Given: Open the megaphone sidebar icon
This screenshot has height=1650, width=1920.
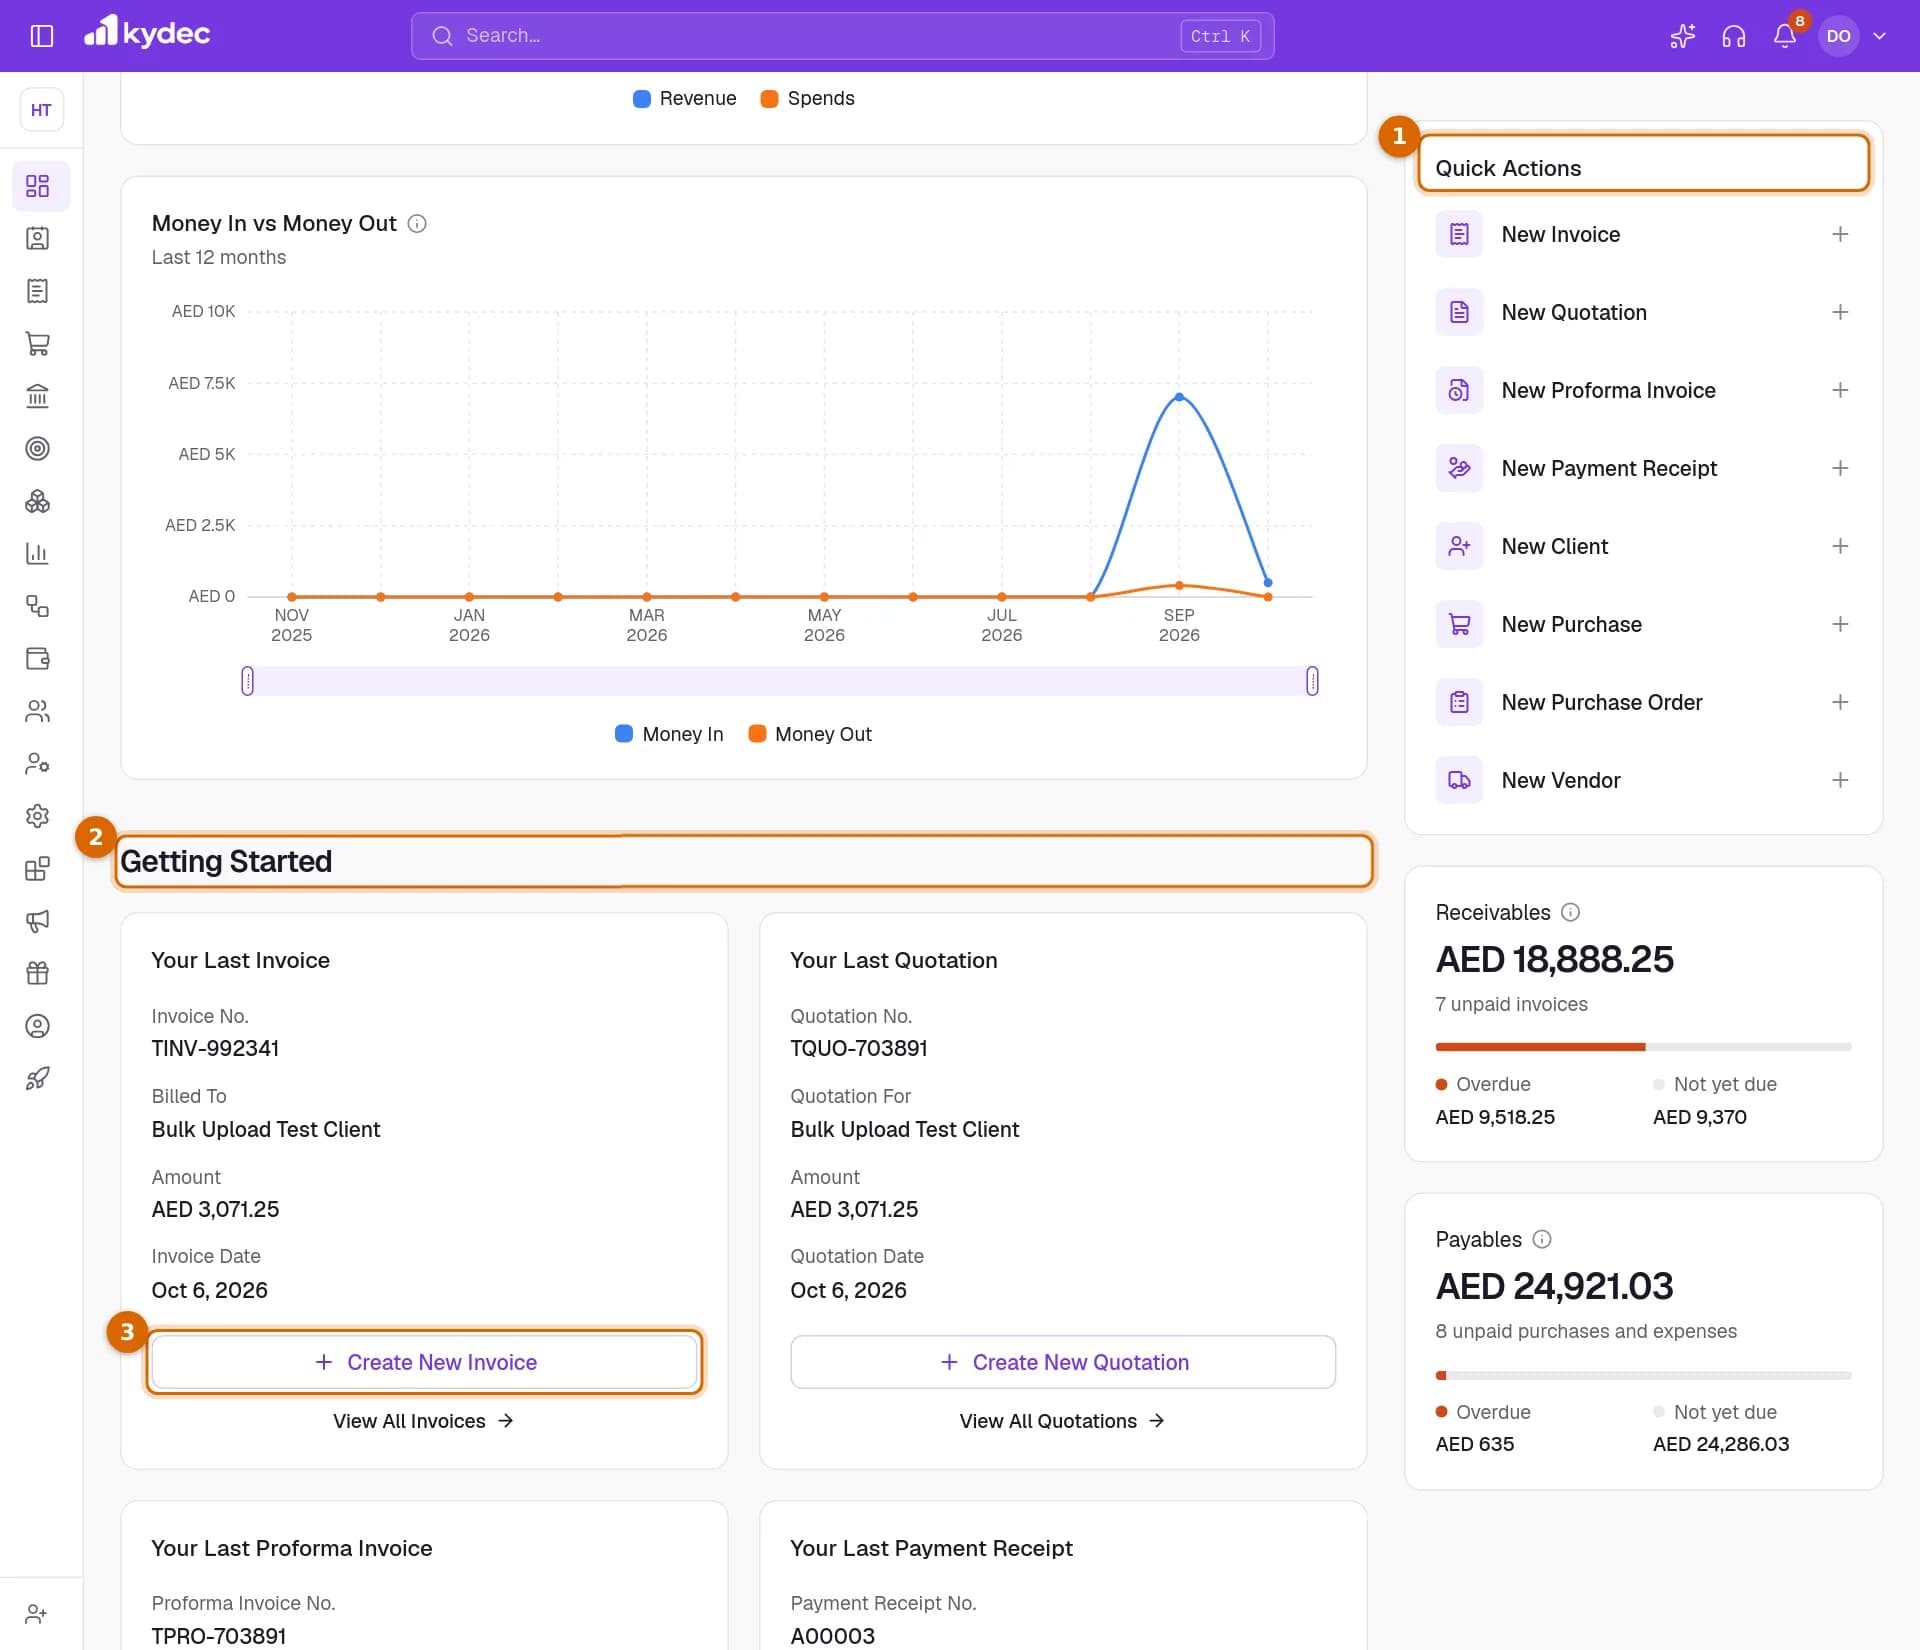Looking at the screenshot, I should [x=38, y=921].
